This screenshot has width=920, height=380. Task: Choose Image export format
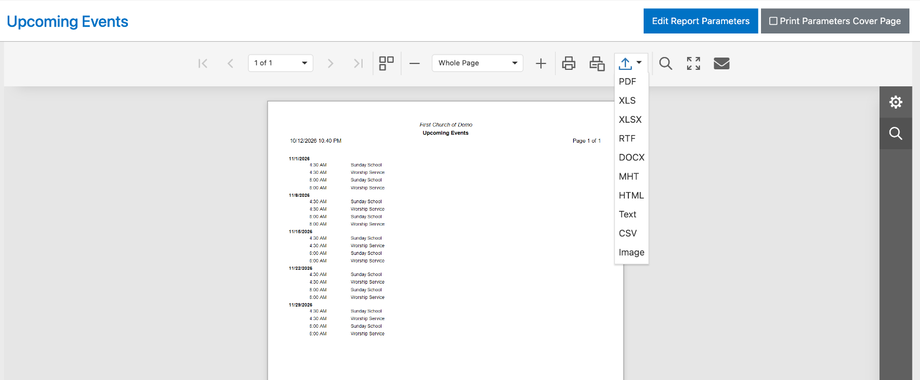click(x=631, y=252)
